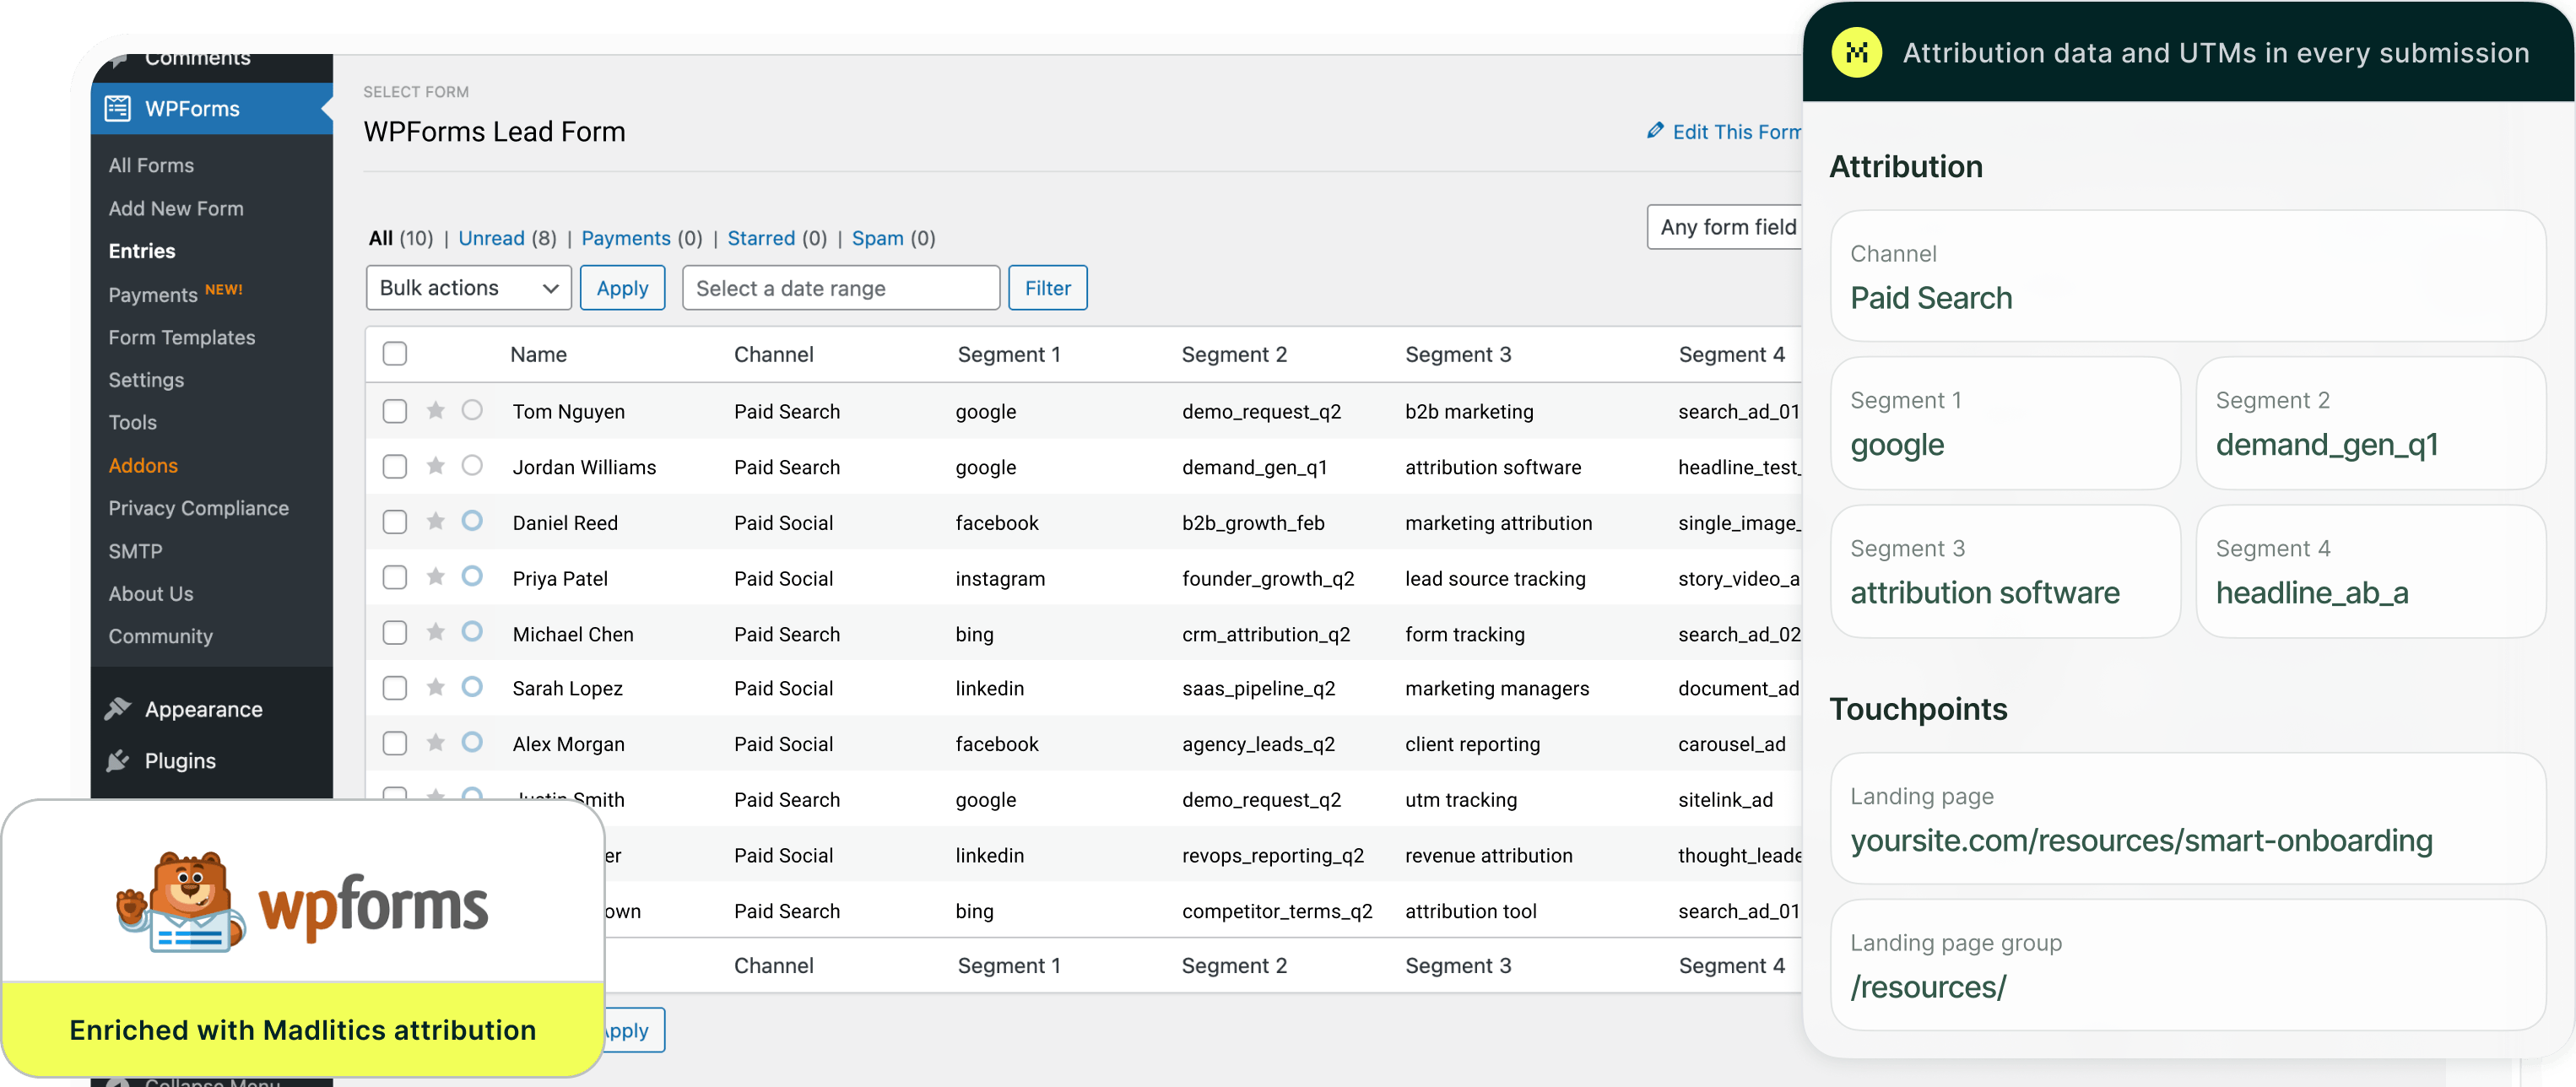2576x1087 pixels.
Task: Check the select-all checkbox in table header
Action: click(395, 354)
